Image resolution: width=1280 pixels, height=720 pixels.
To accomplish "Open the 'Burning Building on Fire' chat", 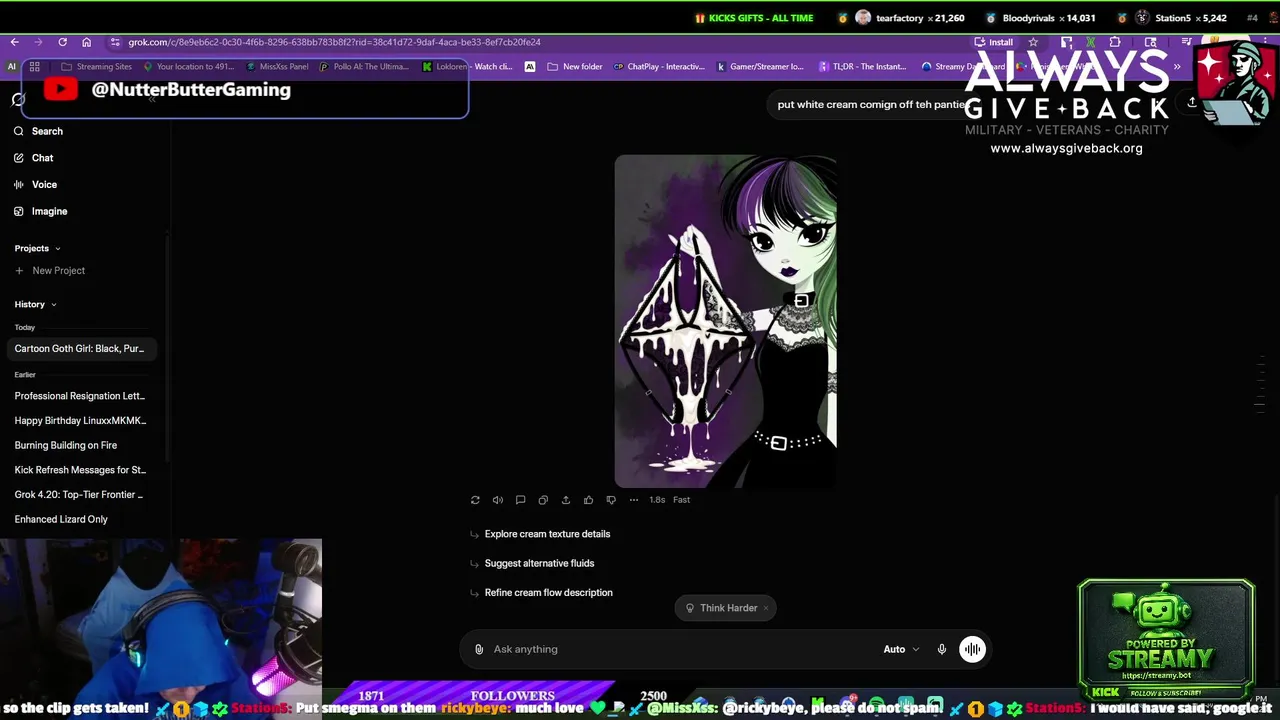I will click(x=66, y=445).
